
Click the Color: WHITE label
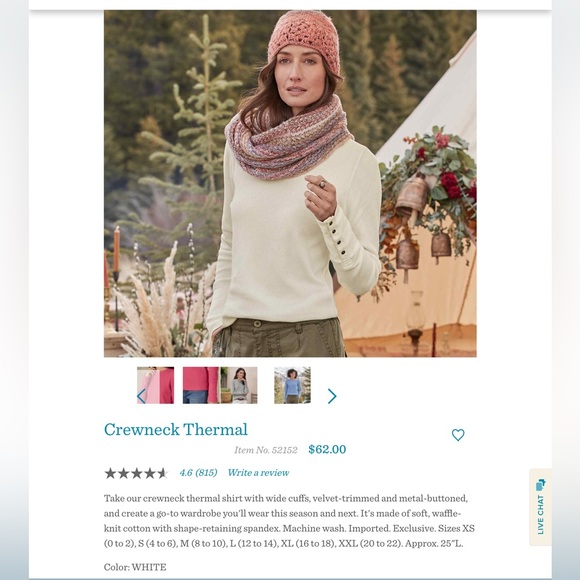pyautogui.click(x=135, y=567)
